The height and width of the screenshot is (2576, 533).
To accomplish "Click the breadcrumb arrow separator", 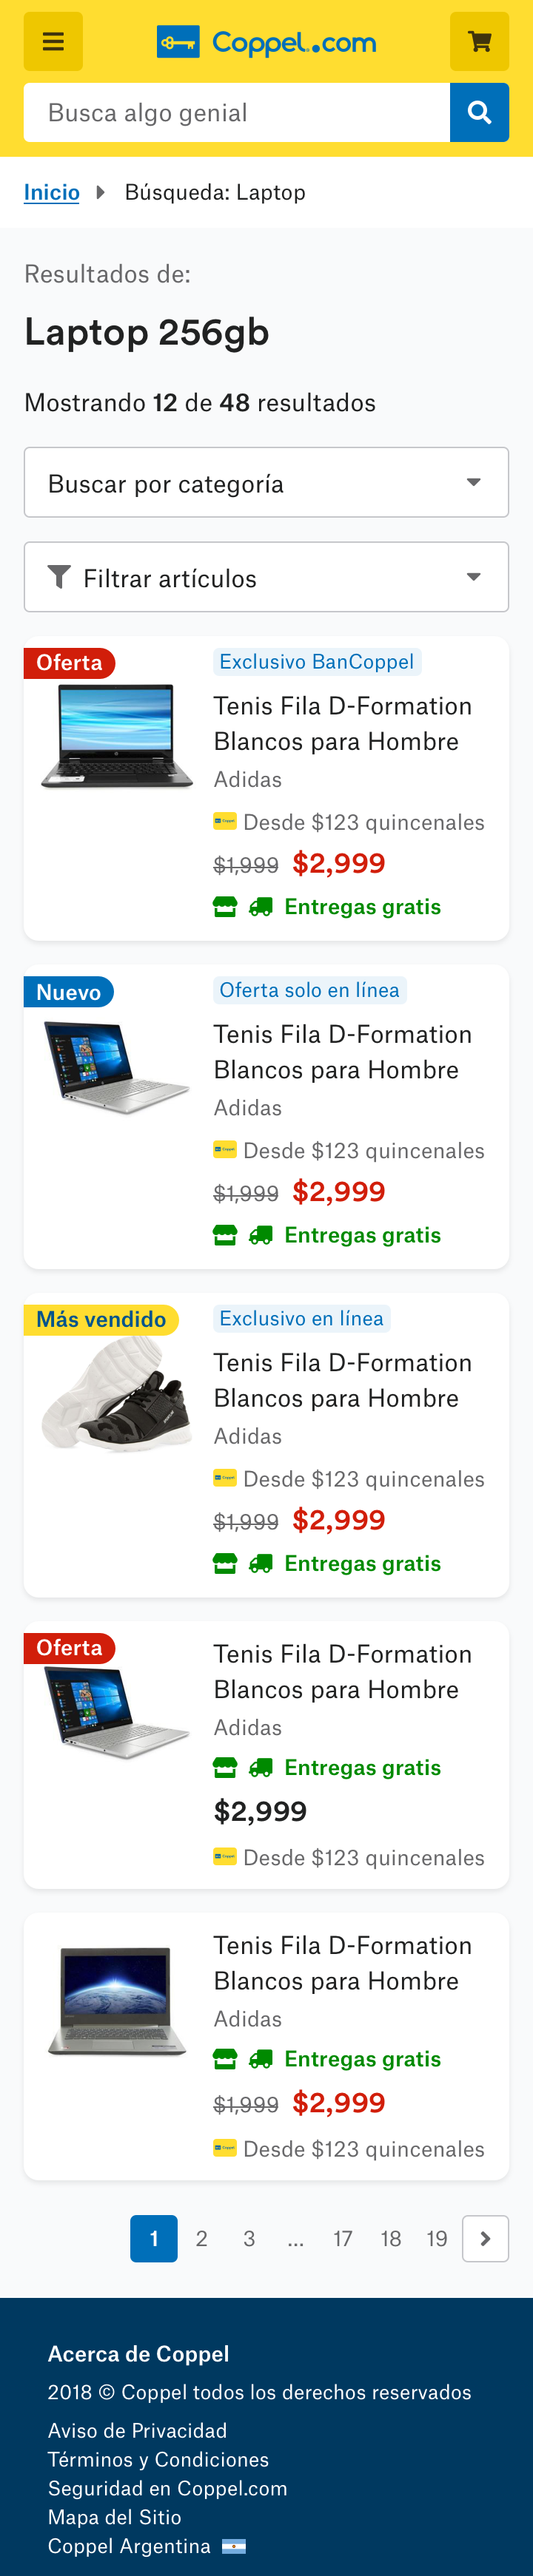I will point(100,192).
